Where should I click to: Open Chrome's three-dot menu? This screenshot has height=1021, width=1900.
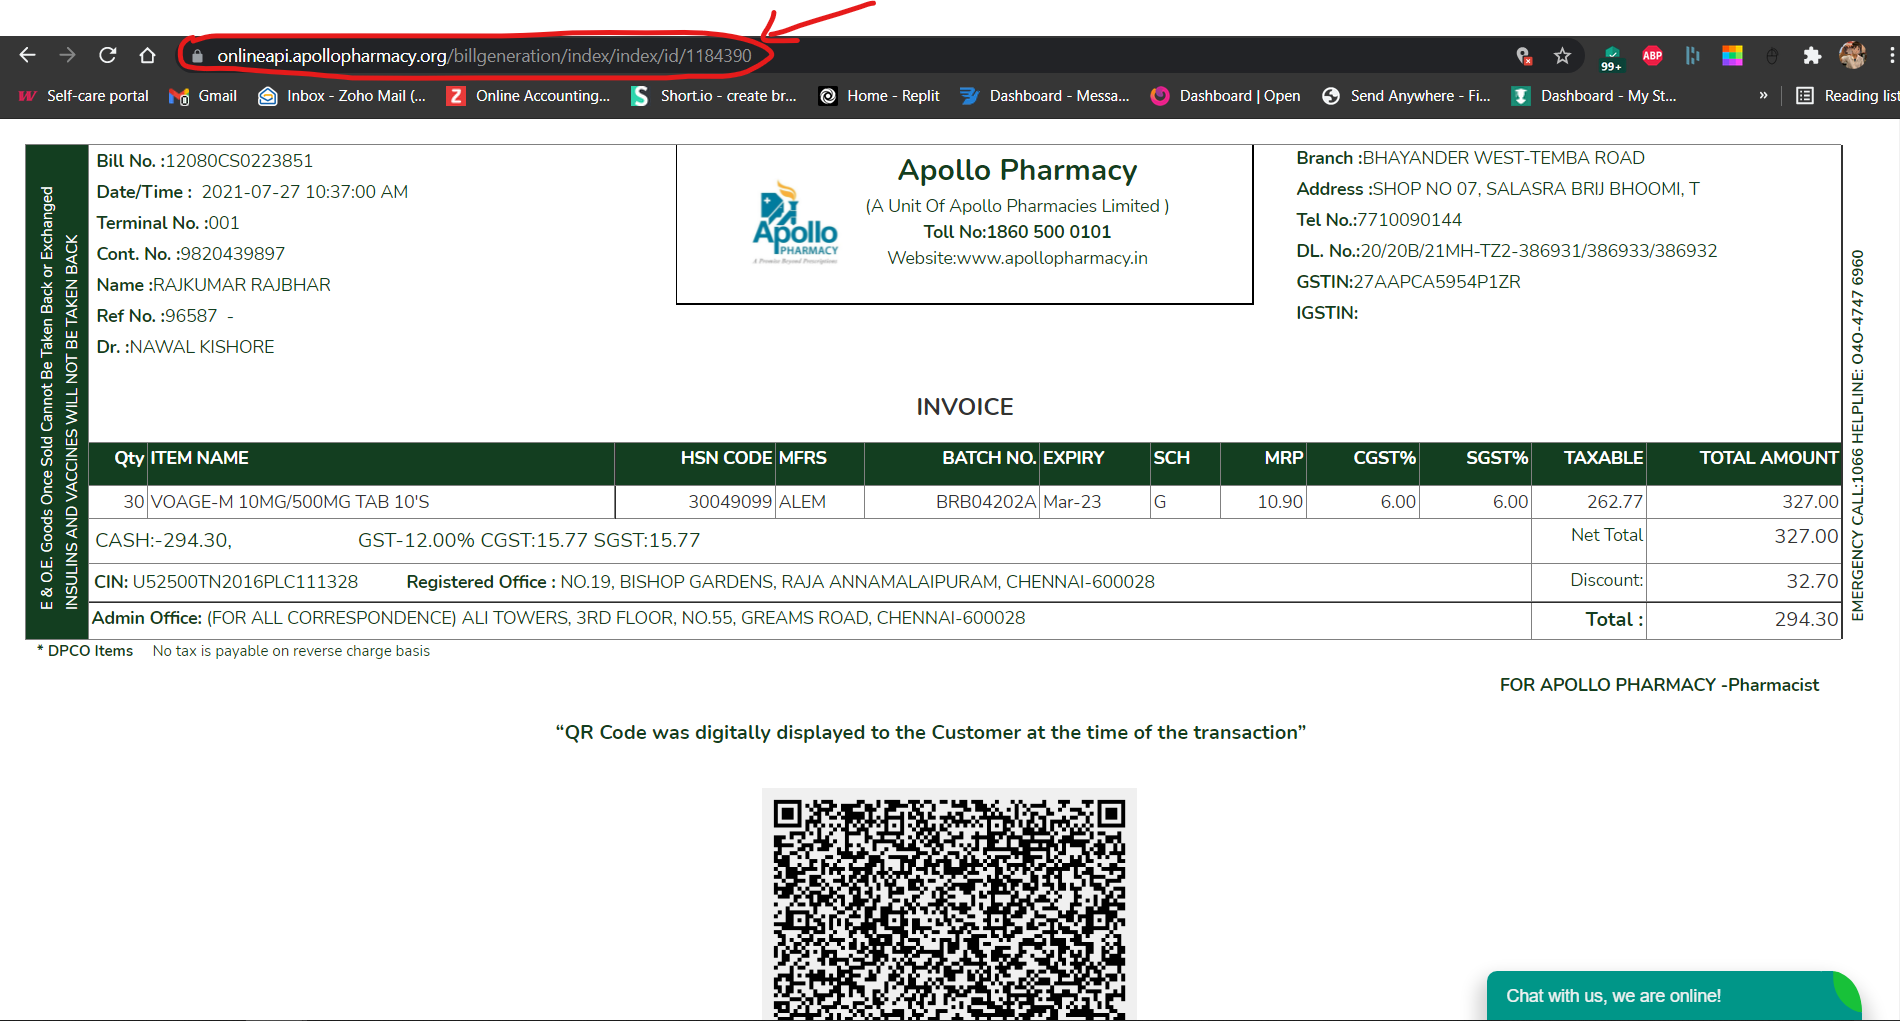[x=1890, y=56]
